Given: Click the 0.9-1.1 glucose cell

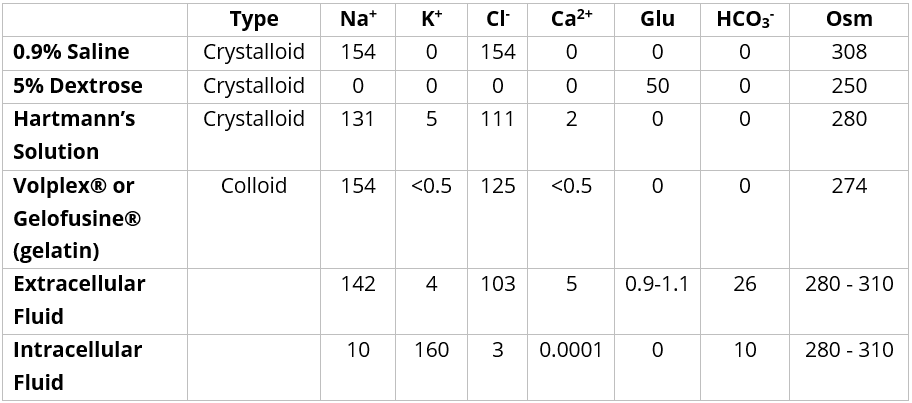Looking at the screenshot, I should coord(657,284).
